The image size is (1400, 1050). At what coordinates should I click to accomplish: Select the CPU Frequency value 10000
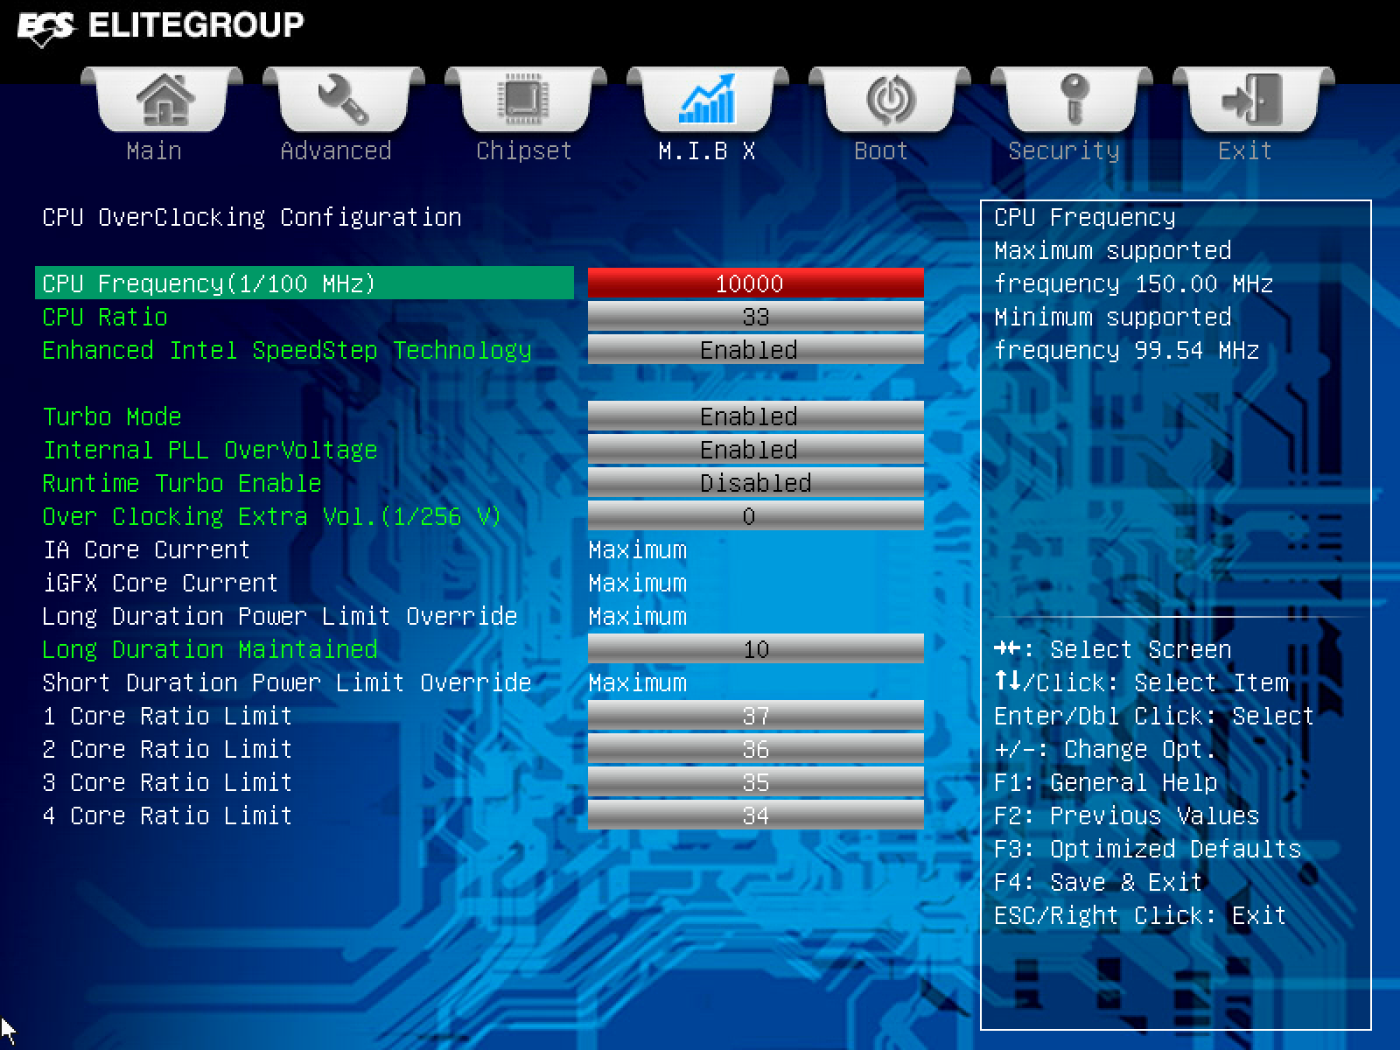point(756,283)
